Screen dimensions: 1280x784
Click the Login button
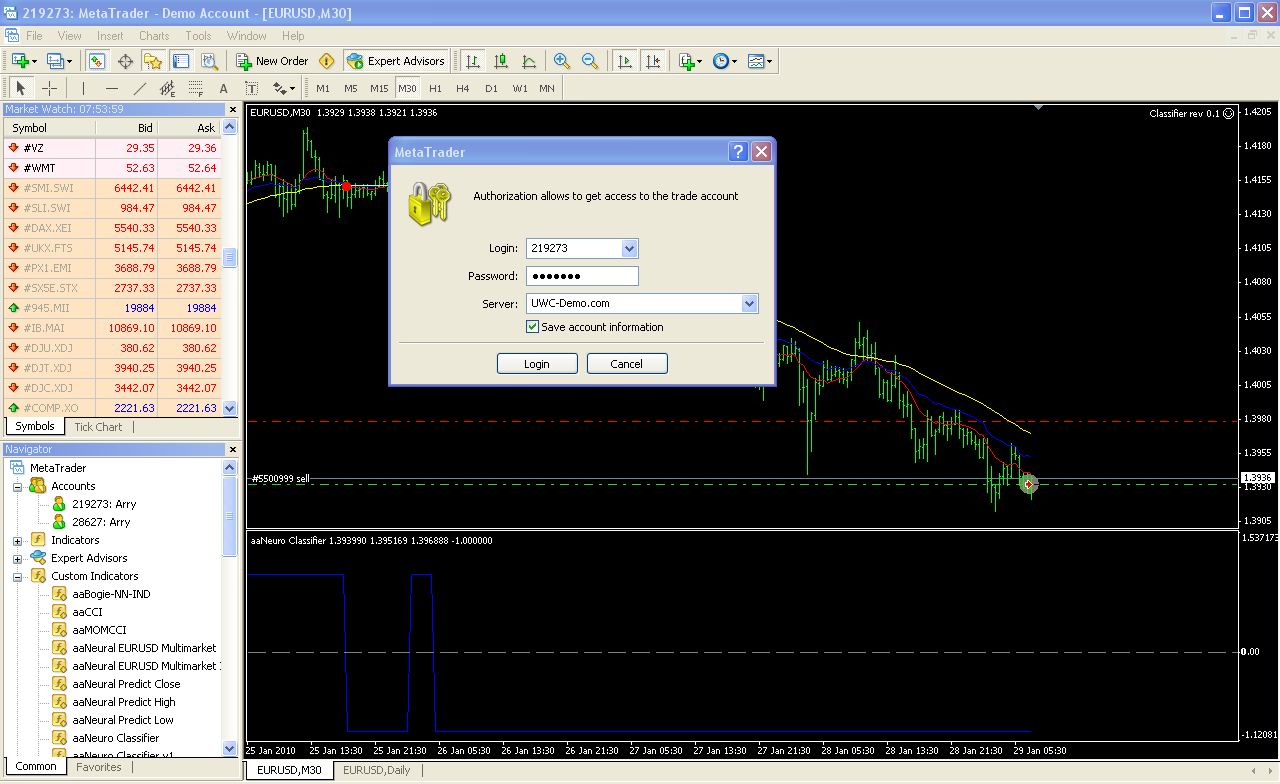pyautogui.click(x=537, y=364)
